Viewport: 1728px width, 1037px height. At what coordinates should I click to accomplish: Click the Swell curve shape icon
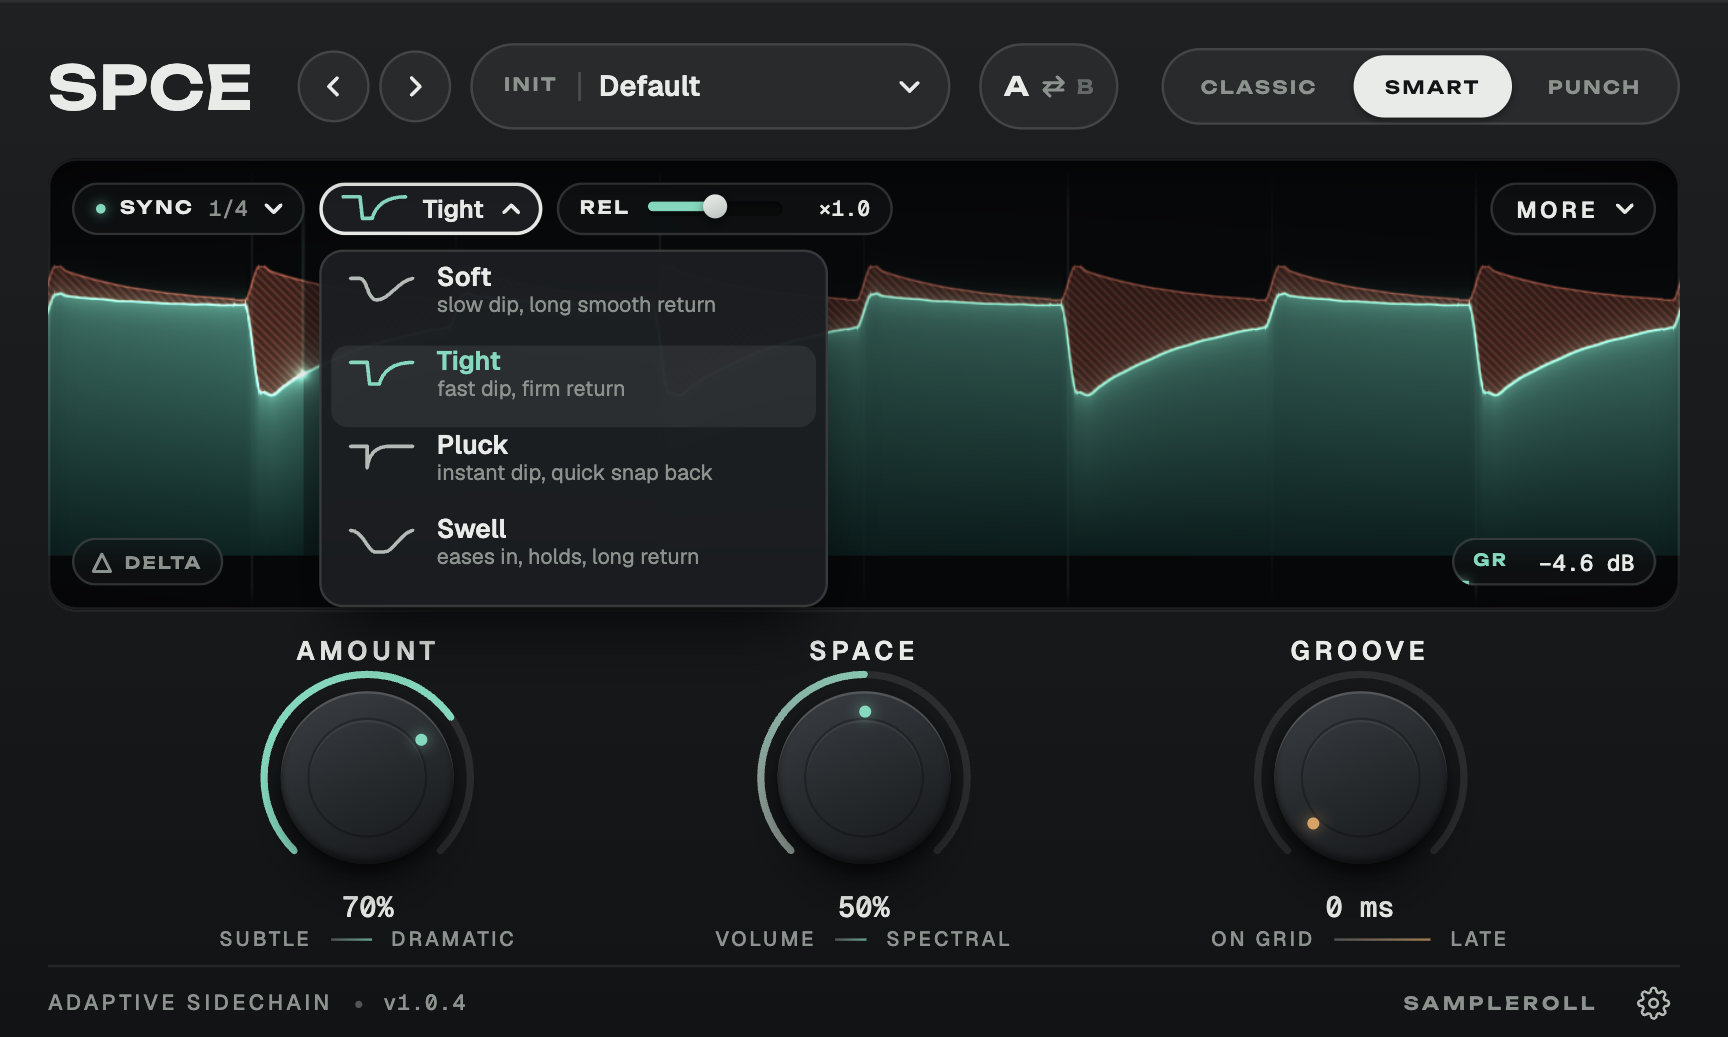point(381,540)
